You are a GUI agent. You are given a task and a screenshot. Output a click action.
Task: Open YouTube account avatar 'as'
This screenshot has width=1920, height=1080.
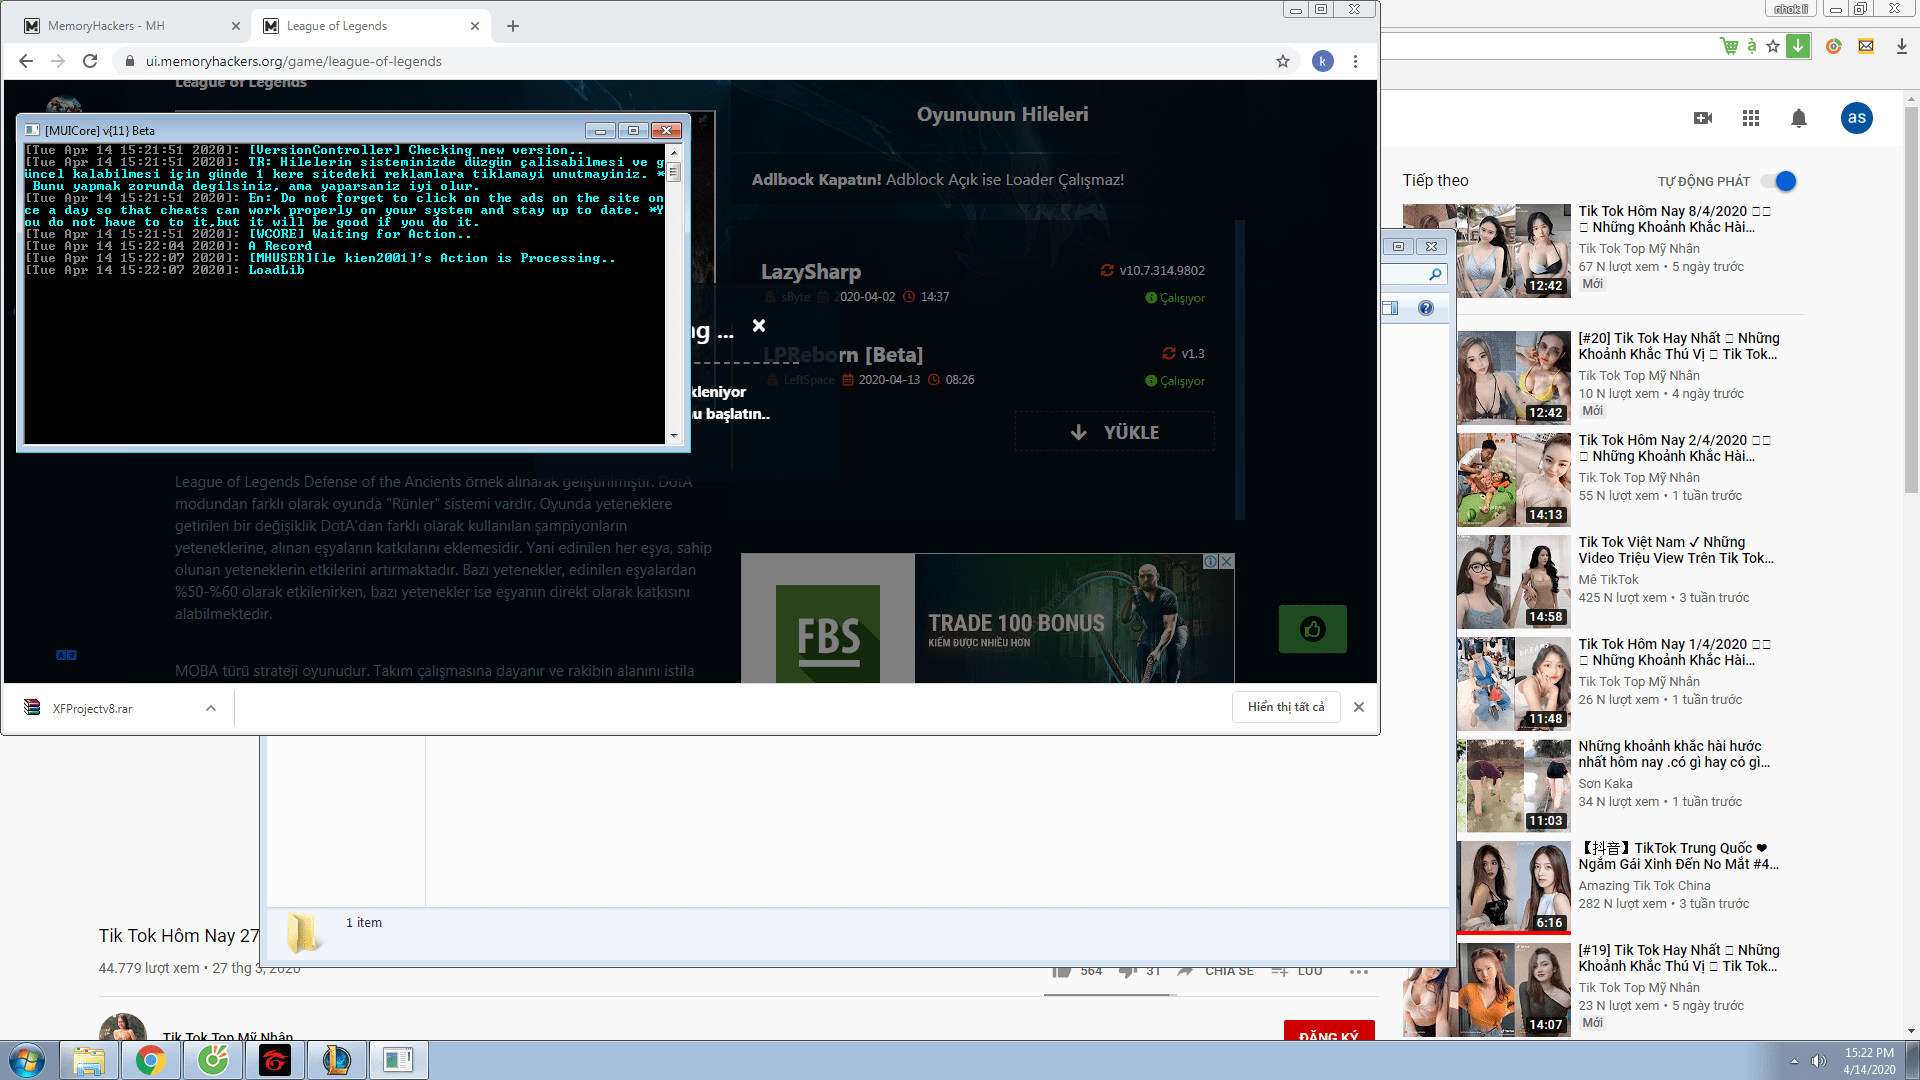tap(1857, 118)
